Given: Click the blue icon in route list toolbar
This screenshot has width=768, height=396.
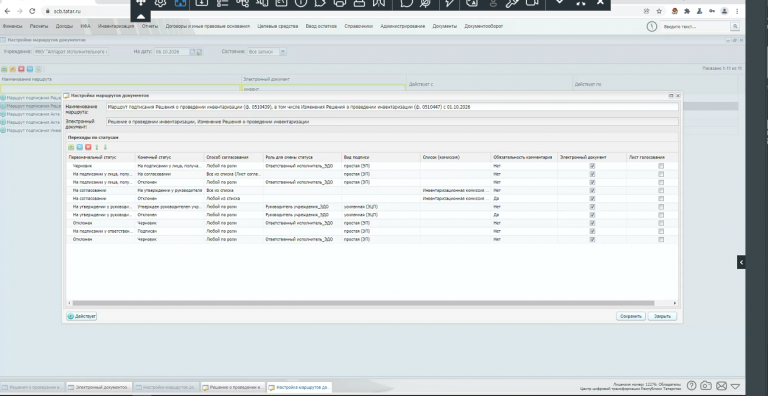Looking at the screenshot, I should [x=30, y=69].
